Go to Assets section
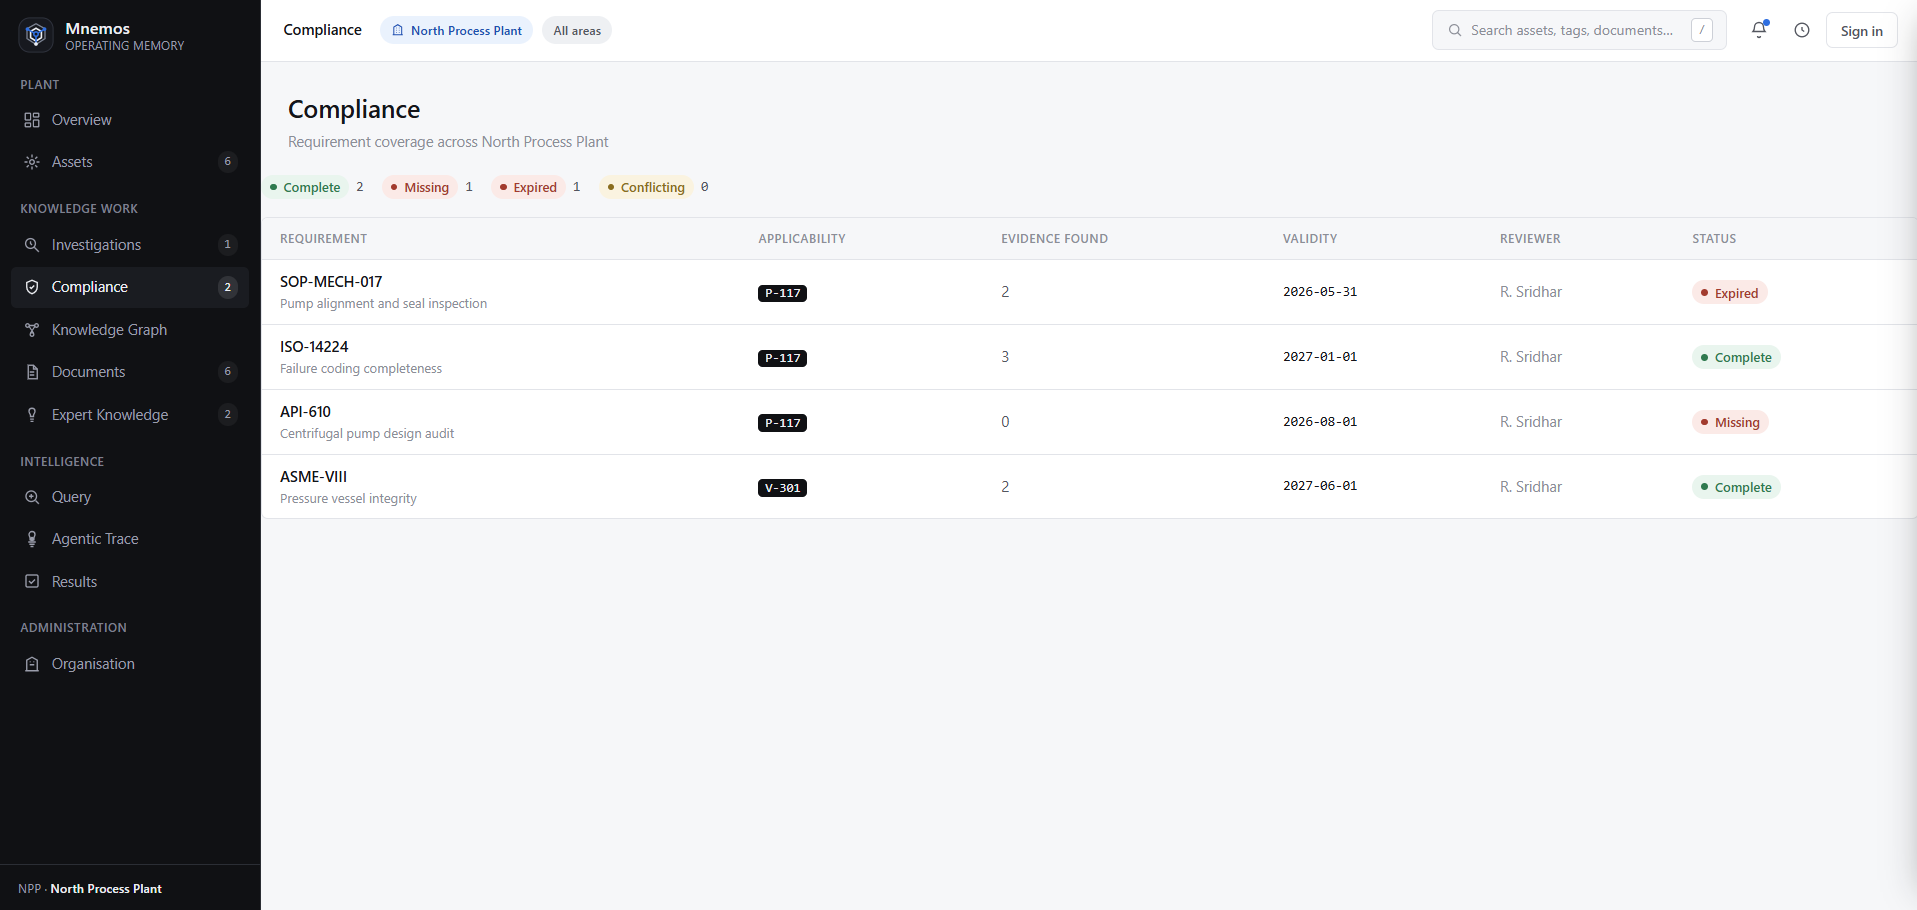Viewport: 1917px width, 910px height. [x=130, y=162]
